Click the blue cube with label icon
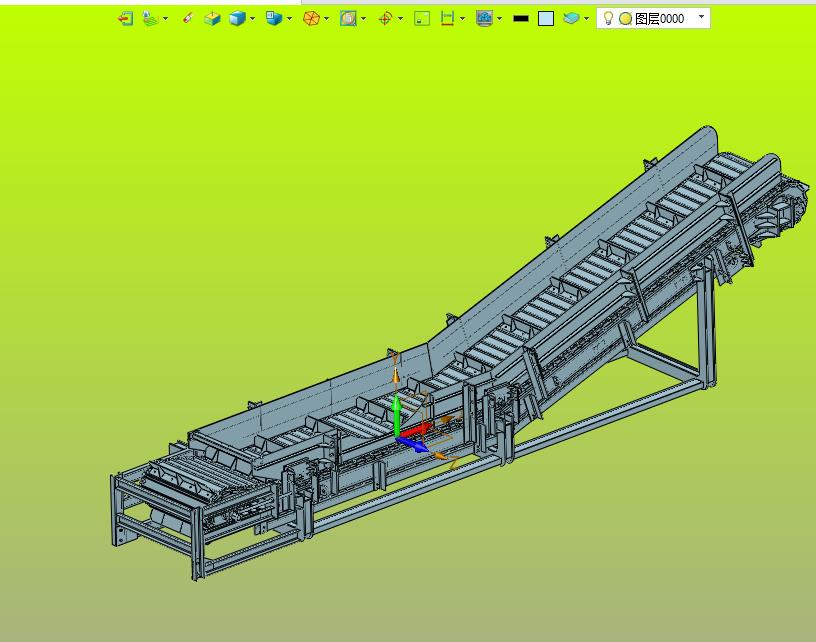The image size is (816, 642). (x=274, y=19)
